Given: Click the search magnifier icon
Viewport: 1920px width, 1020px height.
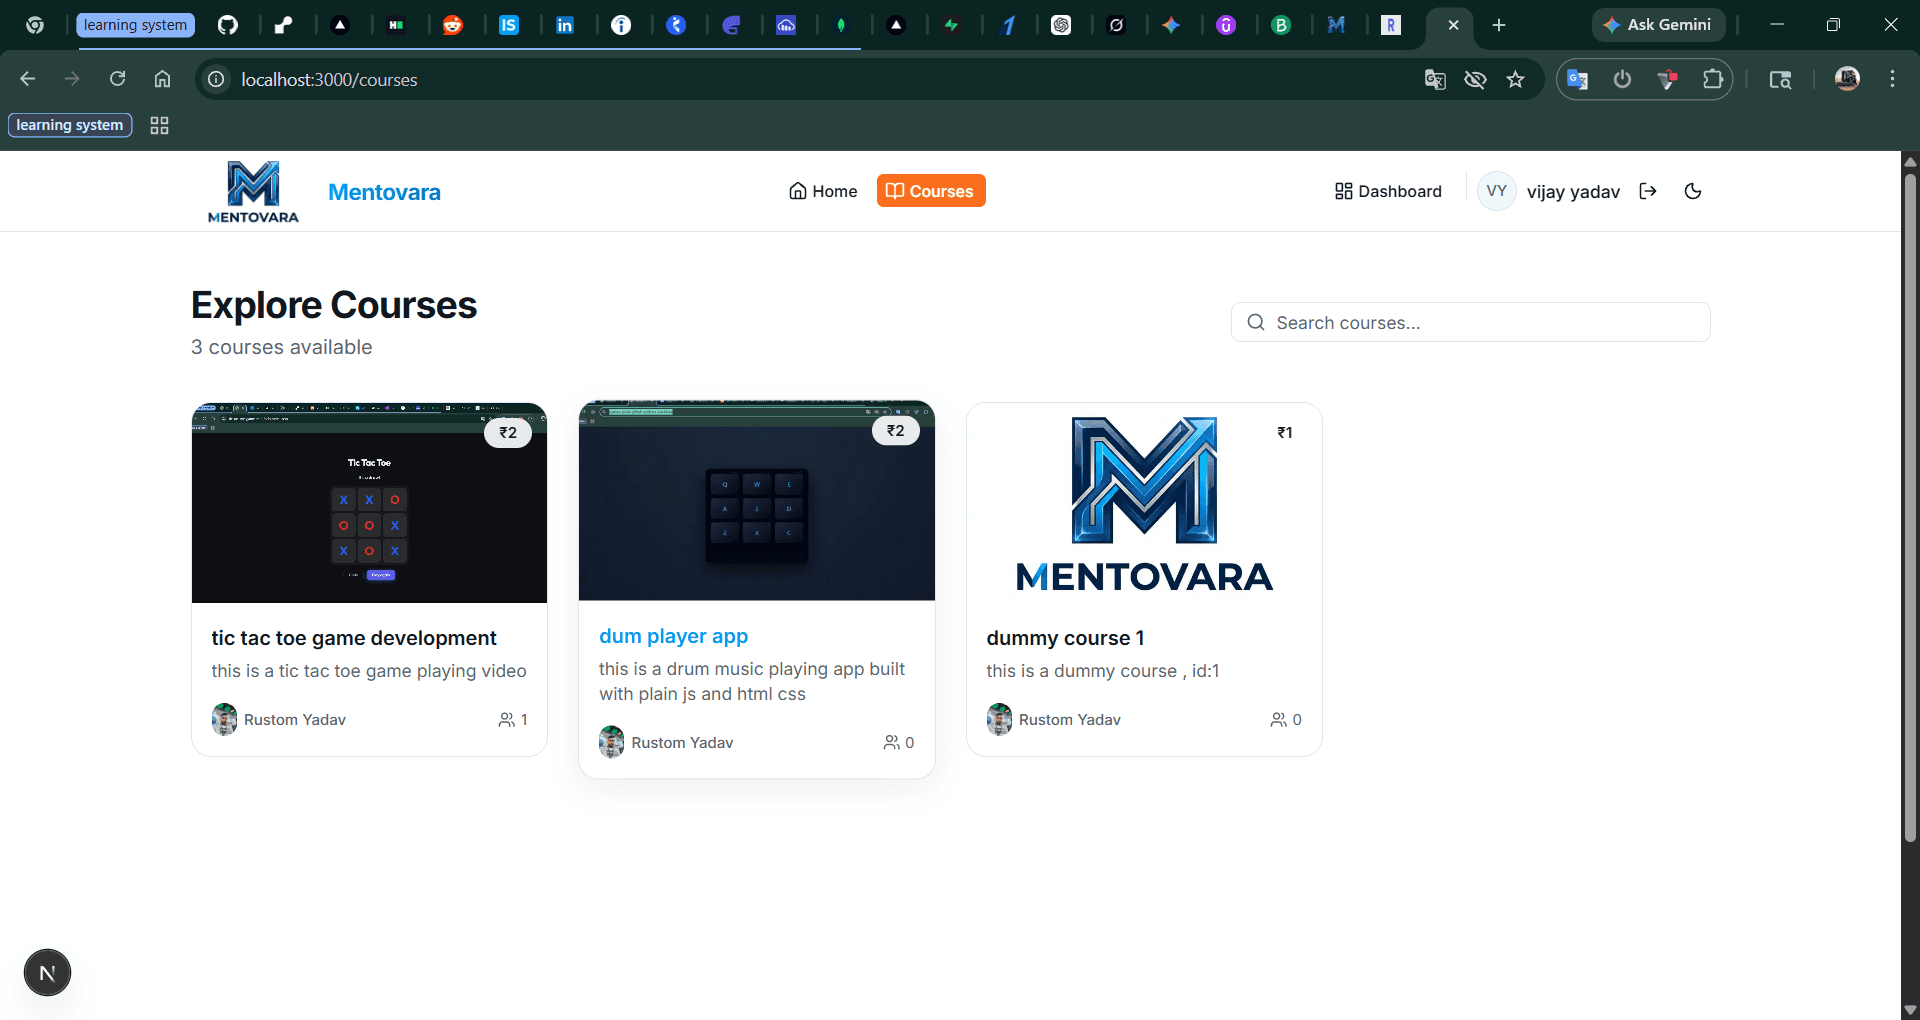Looking at the screenshot, I should [x=1256, y=322].
